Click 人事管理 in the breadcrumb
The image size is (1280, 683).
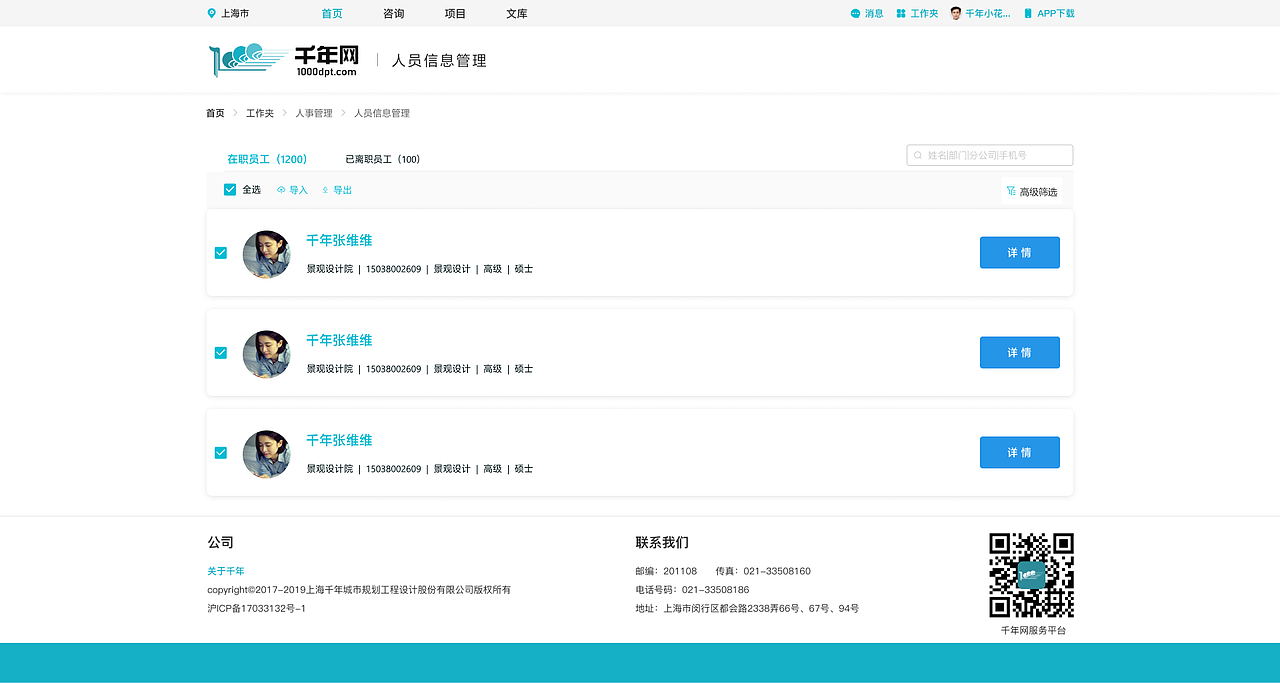click(x=314, y=113)
